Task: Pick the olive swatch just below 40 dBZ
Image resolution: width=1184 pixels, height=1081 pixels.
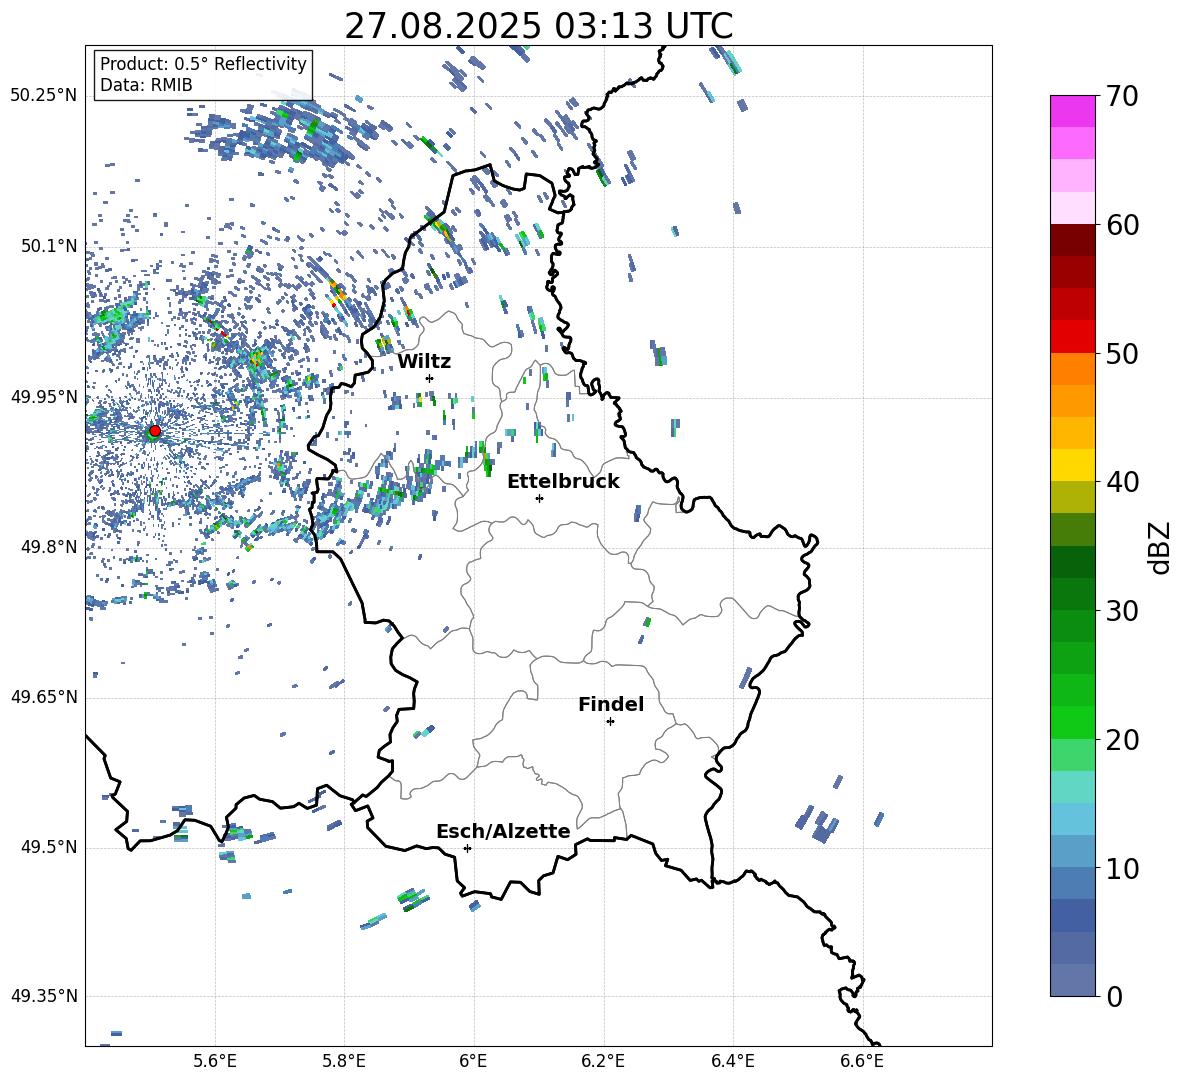Action: (1072, 497)
